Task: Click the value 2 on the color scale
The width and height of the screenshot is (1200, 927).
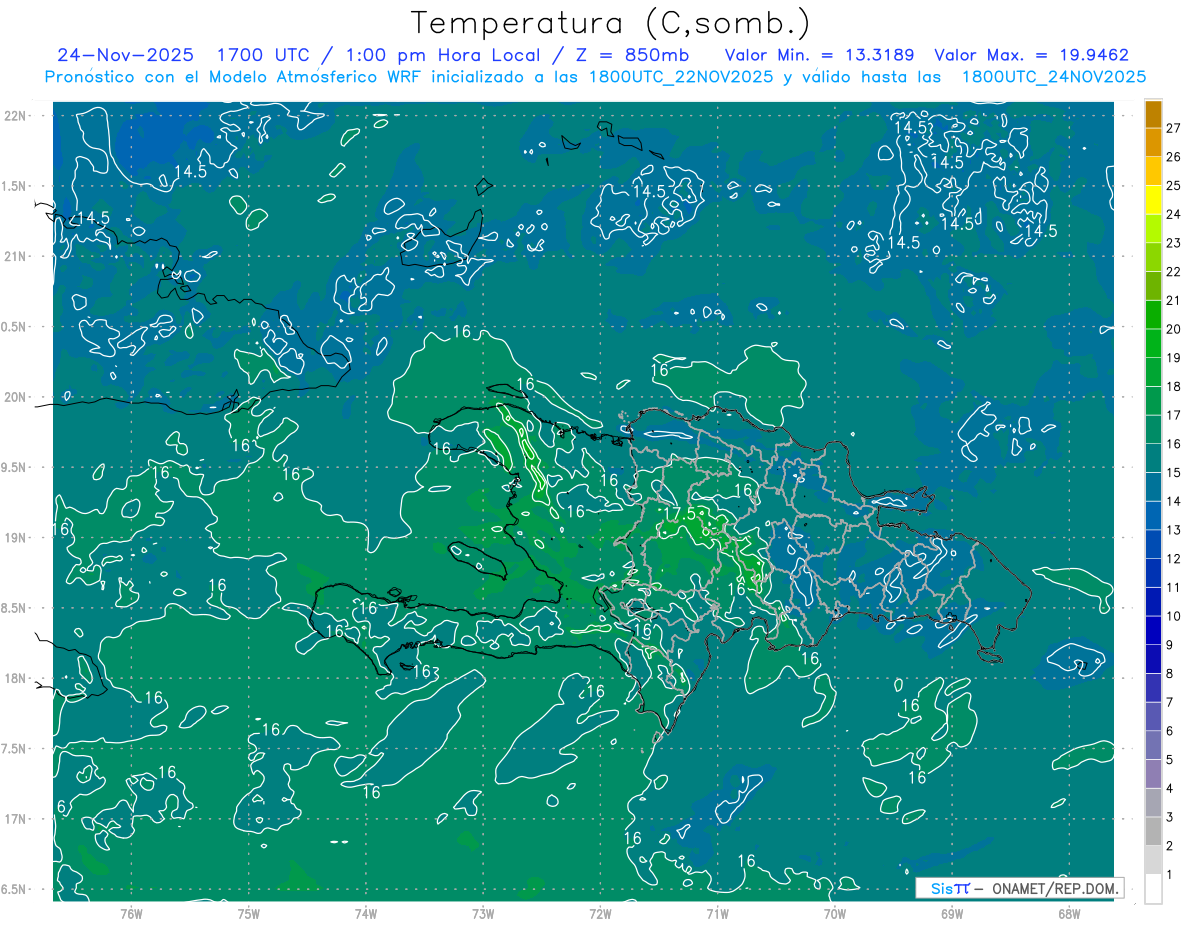Action: click(1170, 845)
